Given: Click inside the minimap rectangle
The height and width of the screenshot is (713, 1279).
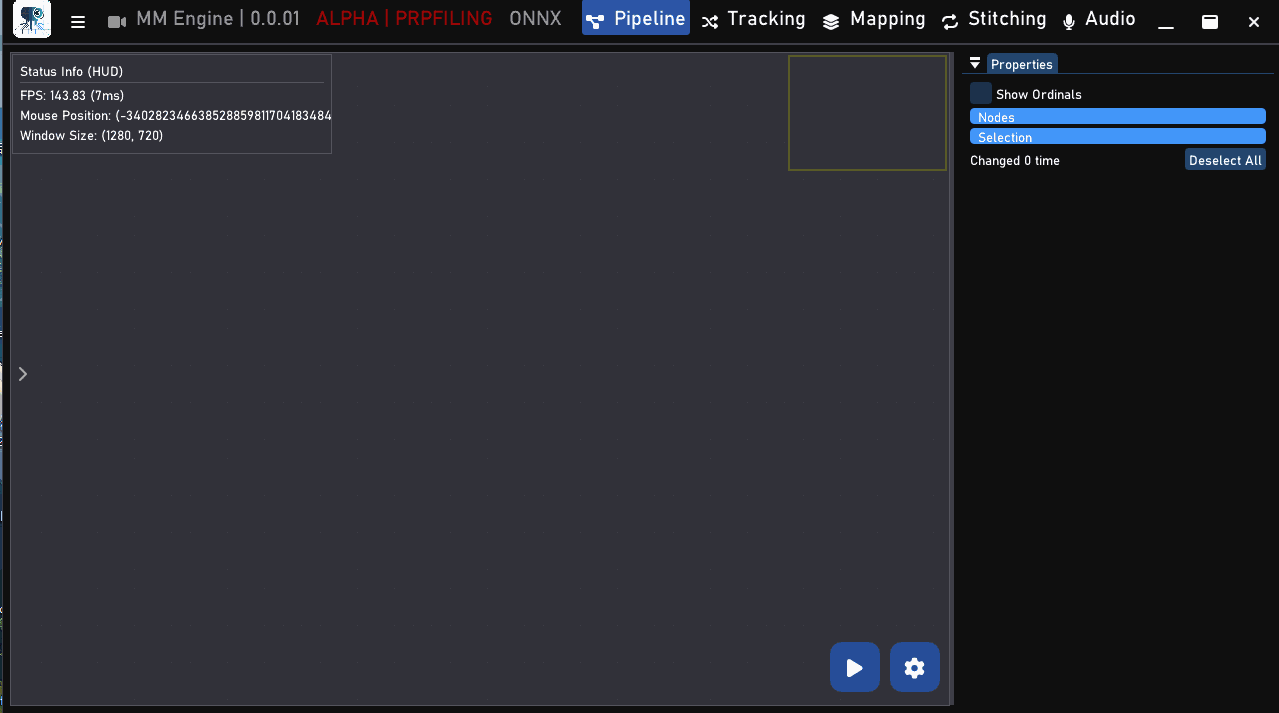Looking at the screenshot, I should pos(866,113).
